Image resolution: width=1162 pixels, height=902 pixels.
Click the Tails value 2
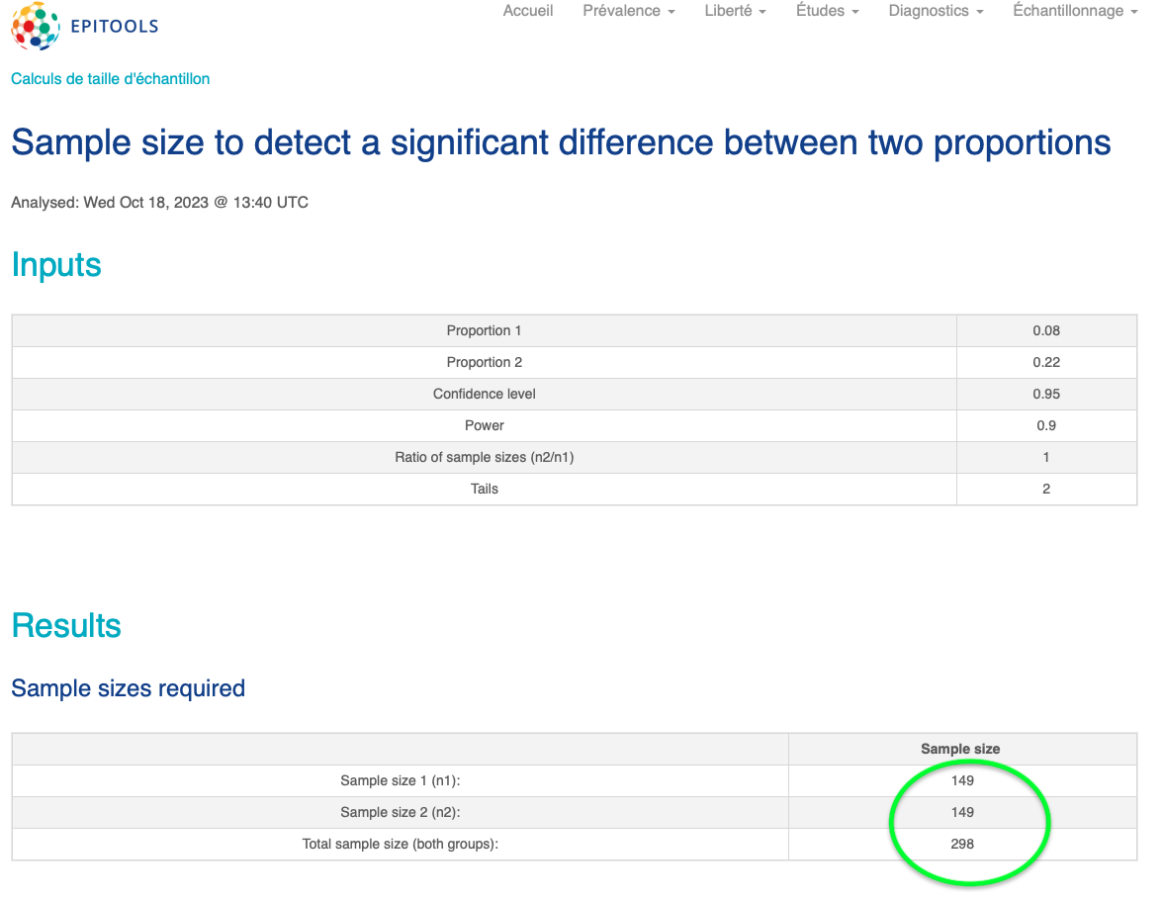(x=1046, y=489)
